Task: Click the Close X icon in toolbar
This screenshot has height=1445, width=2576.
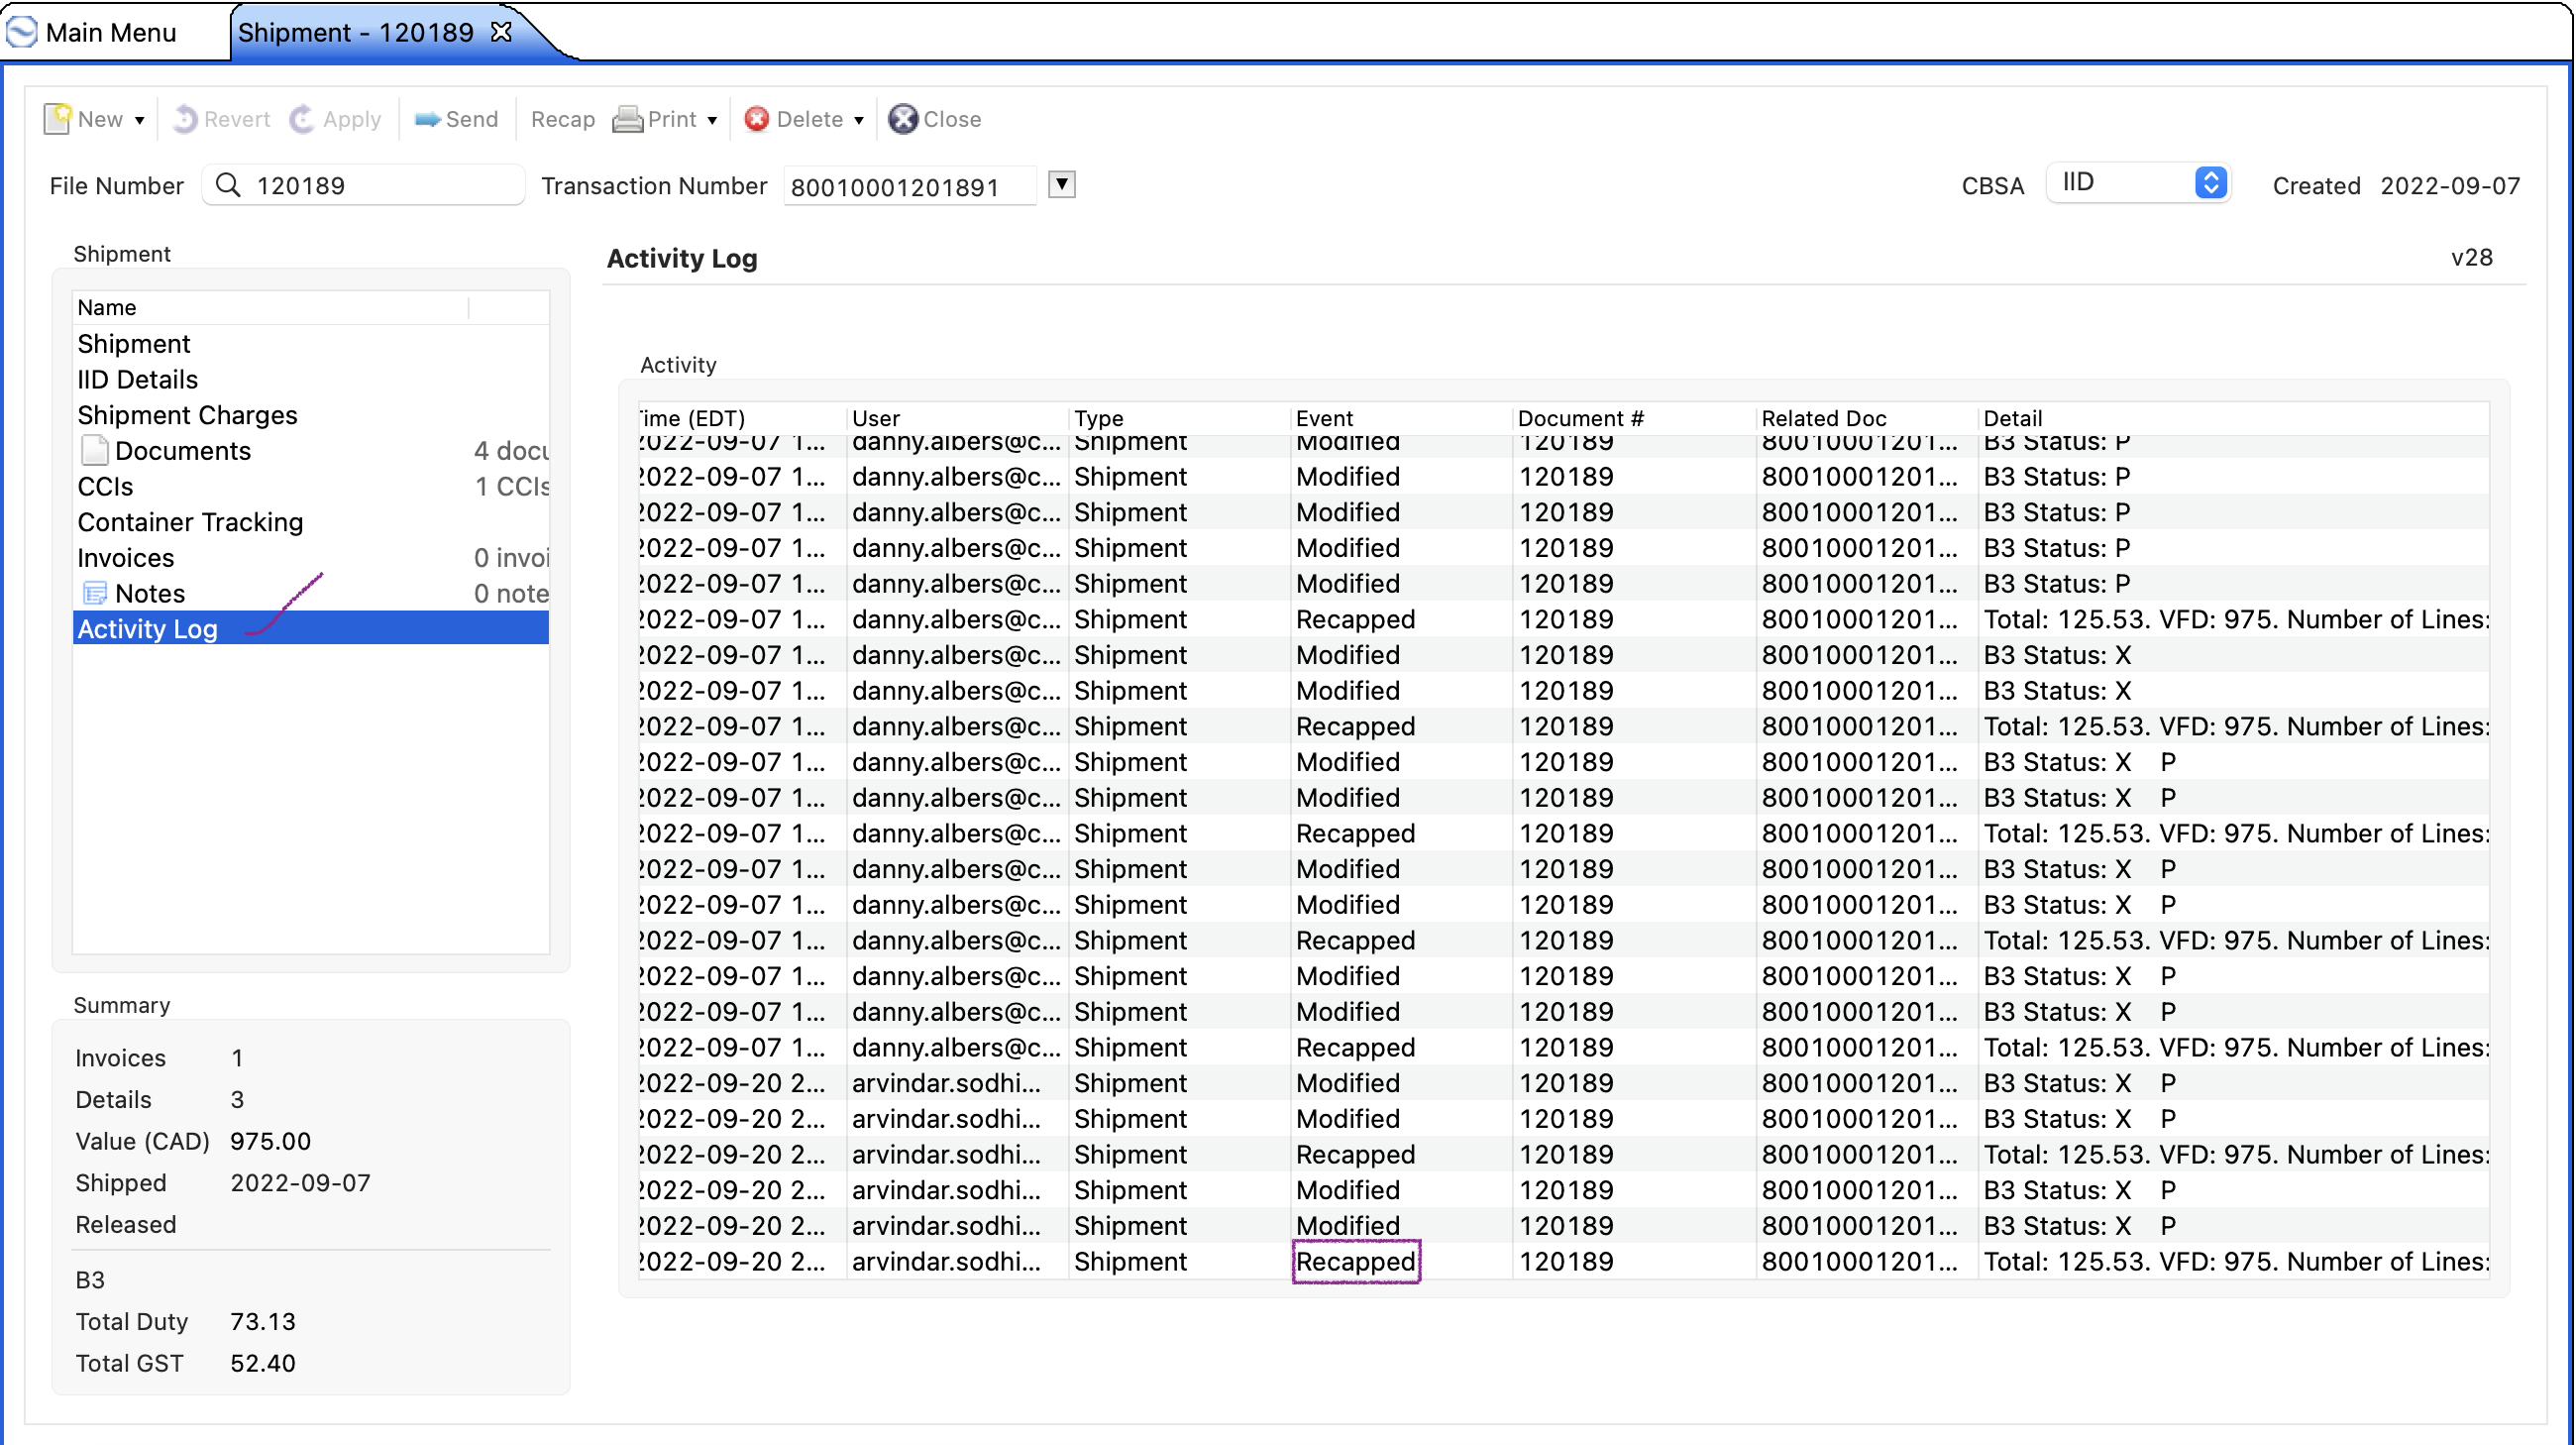Action: (903, 119)
